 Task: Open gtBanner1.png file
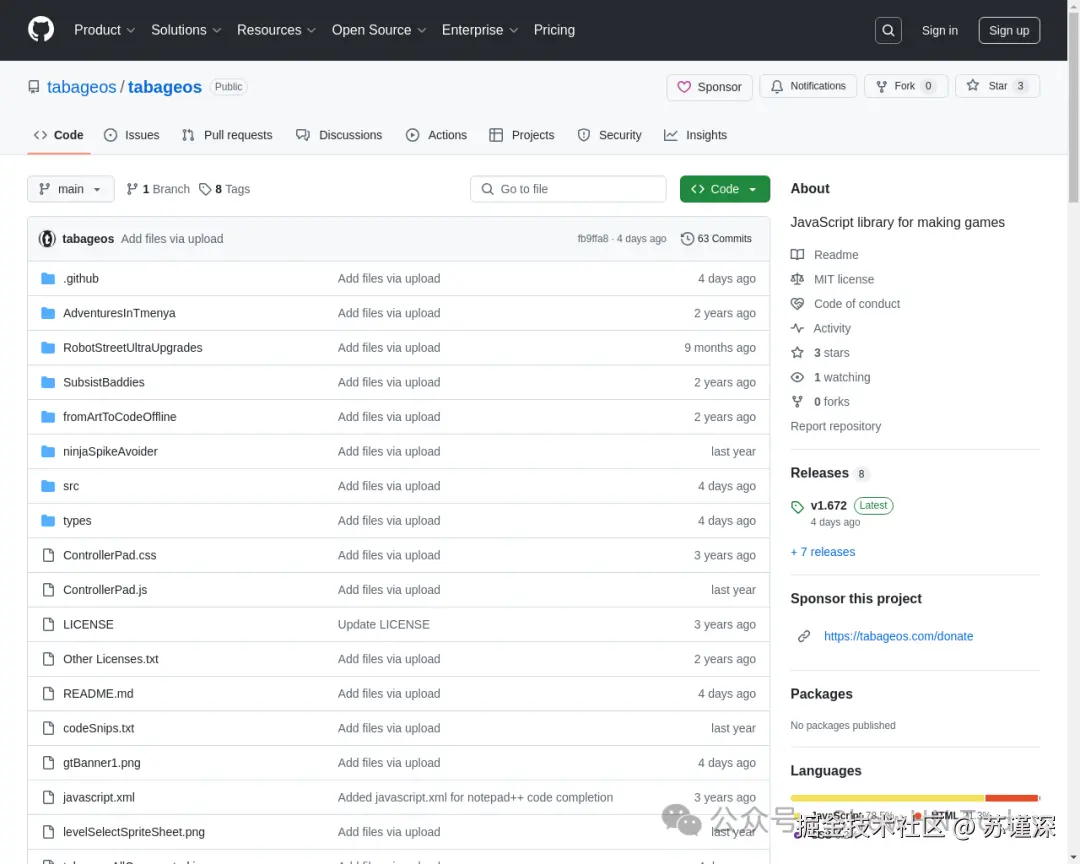pyautogui.click(x=102, y=763)
